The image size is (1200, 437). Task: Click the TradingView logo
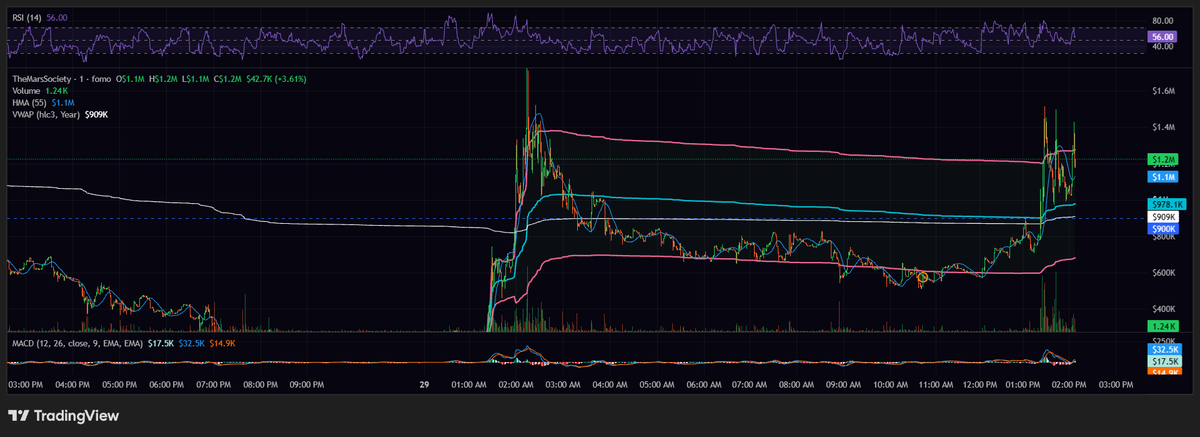pyautogui.click(x=63, y=416)
